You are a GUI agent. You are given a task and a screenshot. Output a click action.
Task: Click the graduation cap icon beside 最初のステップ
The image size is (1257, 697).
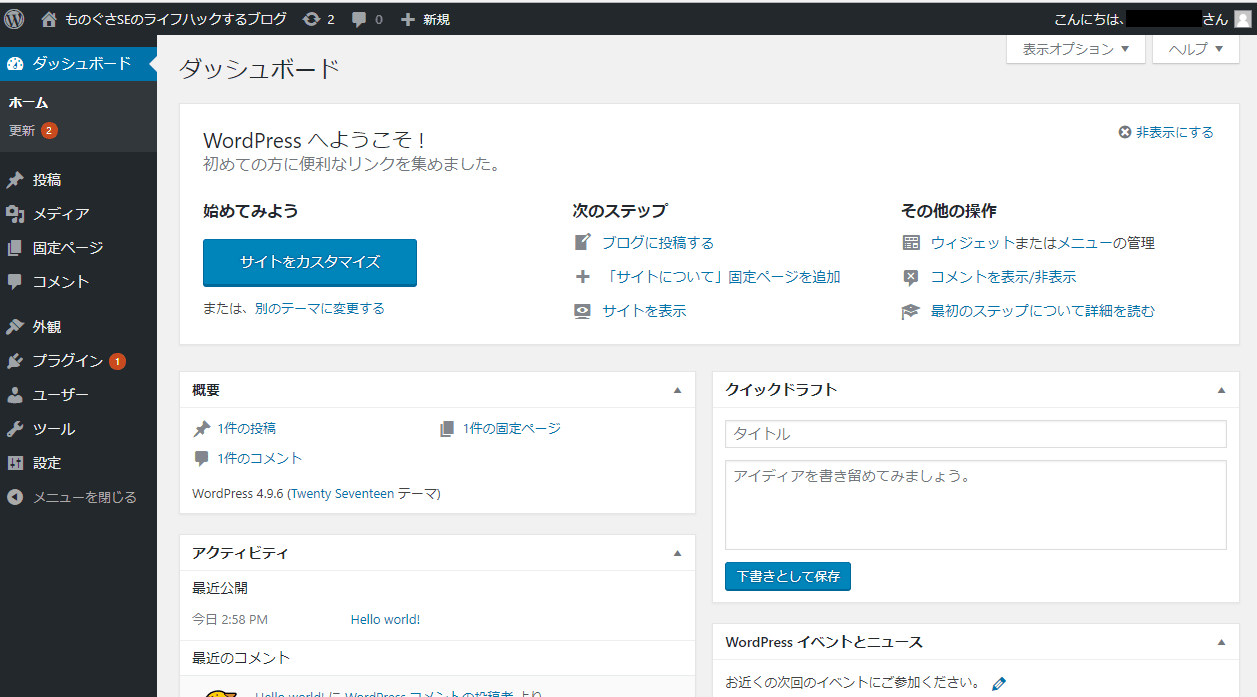(x=911, y=311)
